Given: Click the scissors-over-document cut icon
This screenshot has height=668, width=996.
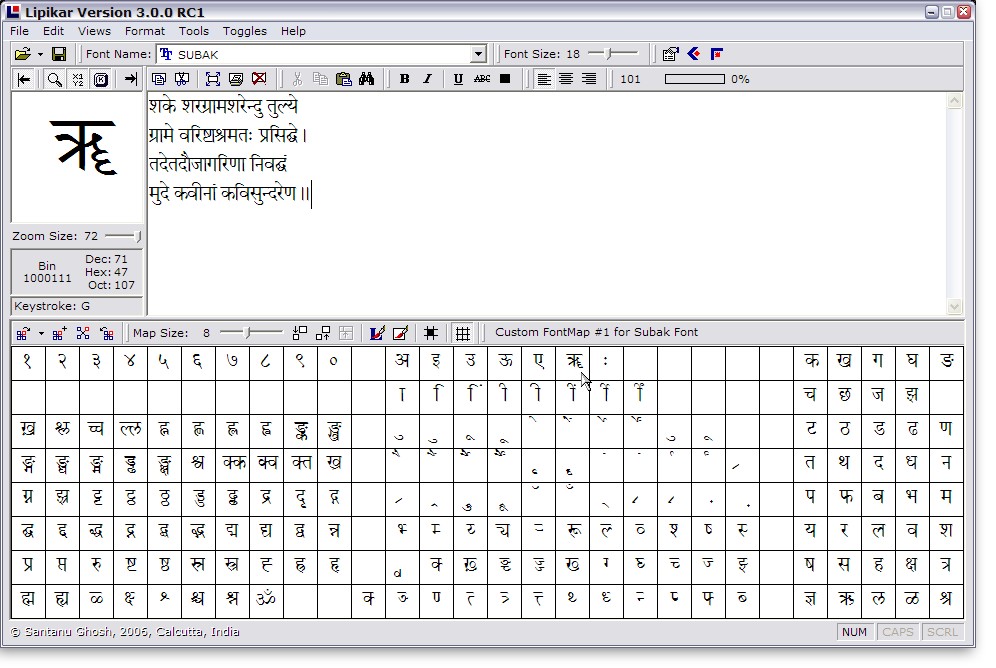Looking at the screenshot, I should pos(182,79).
